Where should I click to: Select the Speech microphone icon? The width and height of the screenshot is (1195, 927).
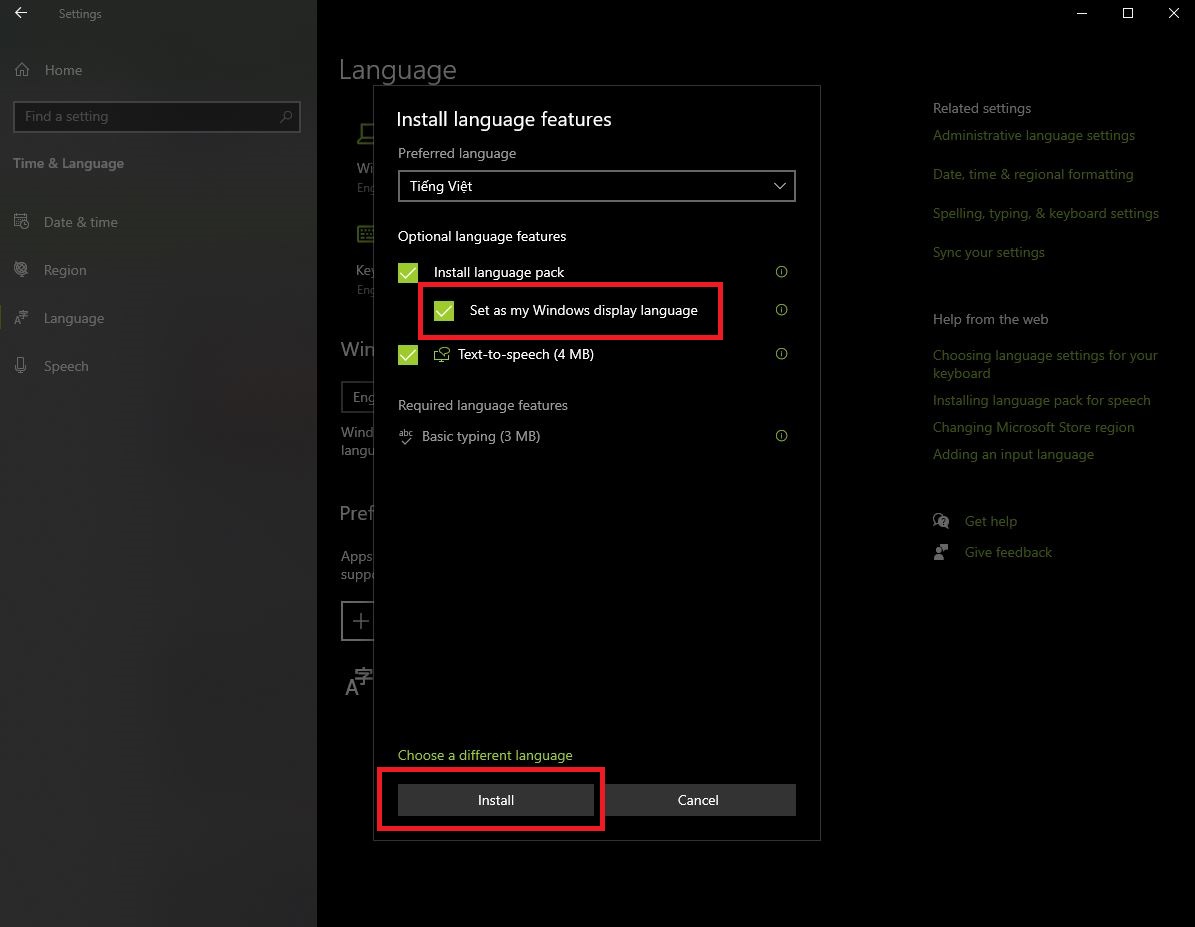(x=21, y=366)
